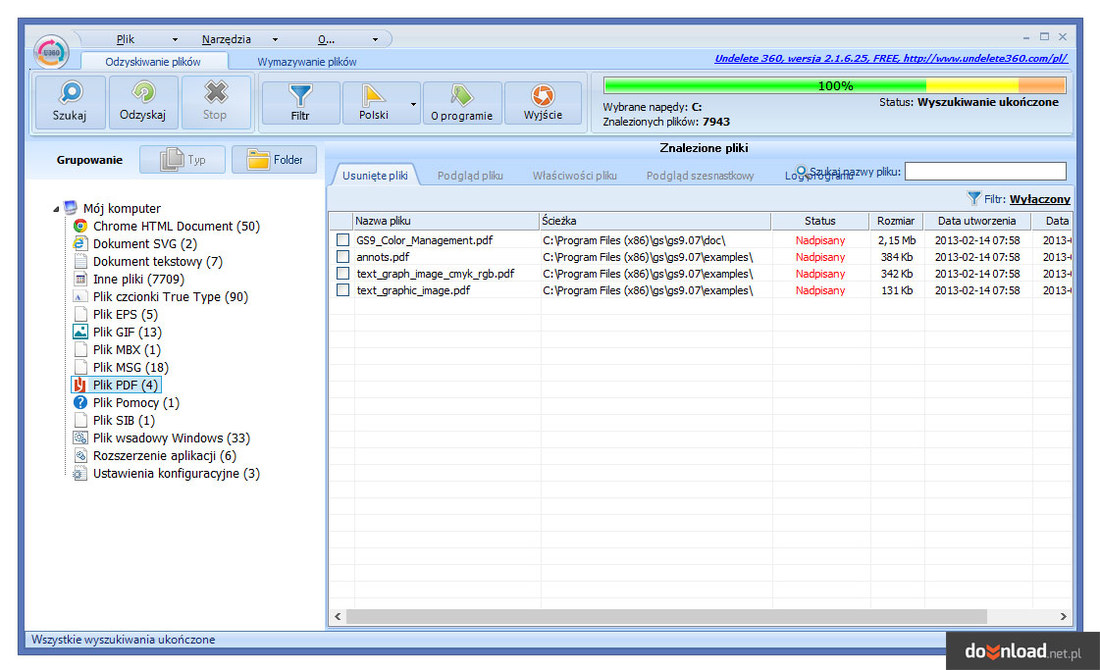Click the Plik PDF red icon
1100x670 pixels.
81,384
